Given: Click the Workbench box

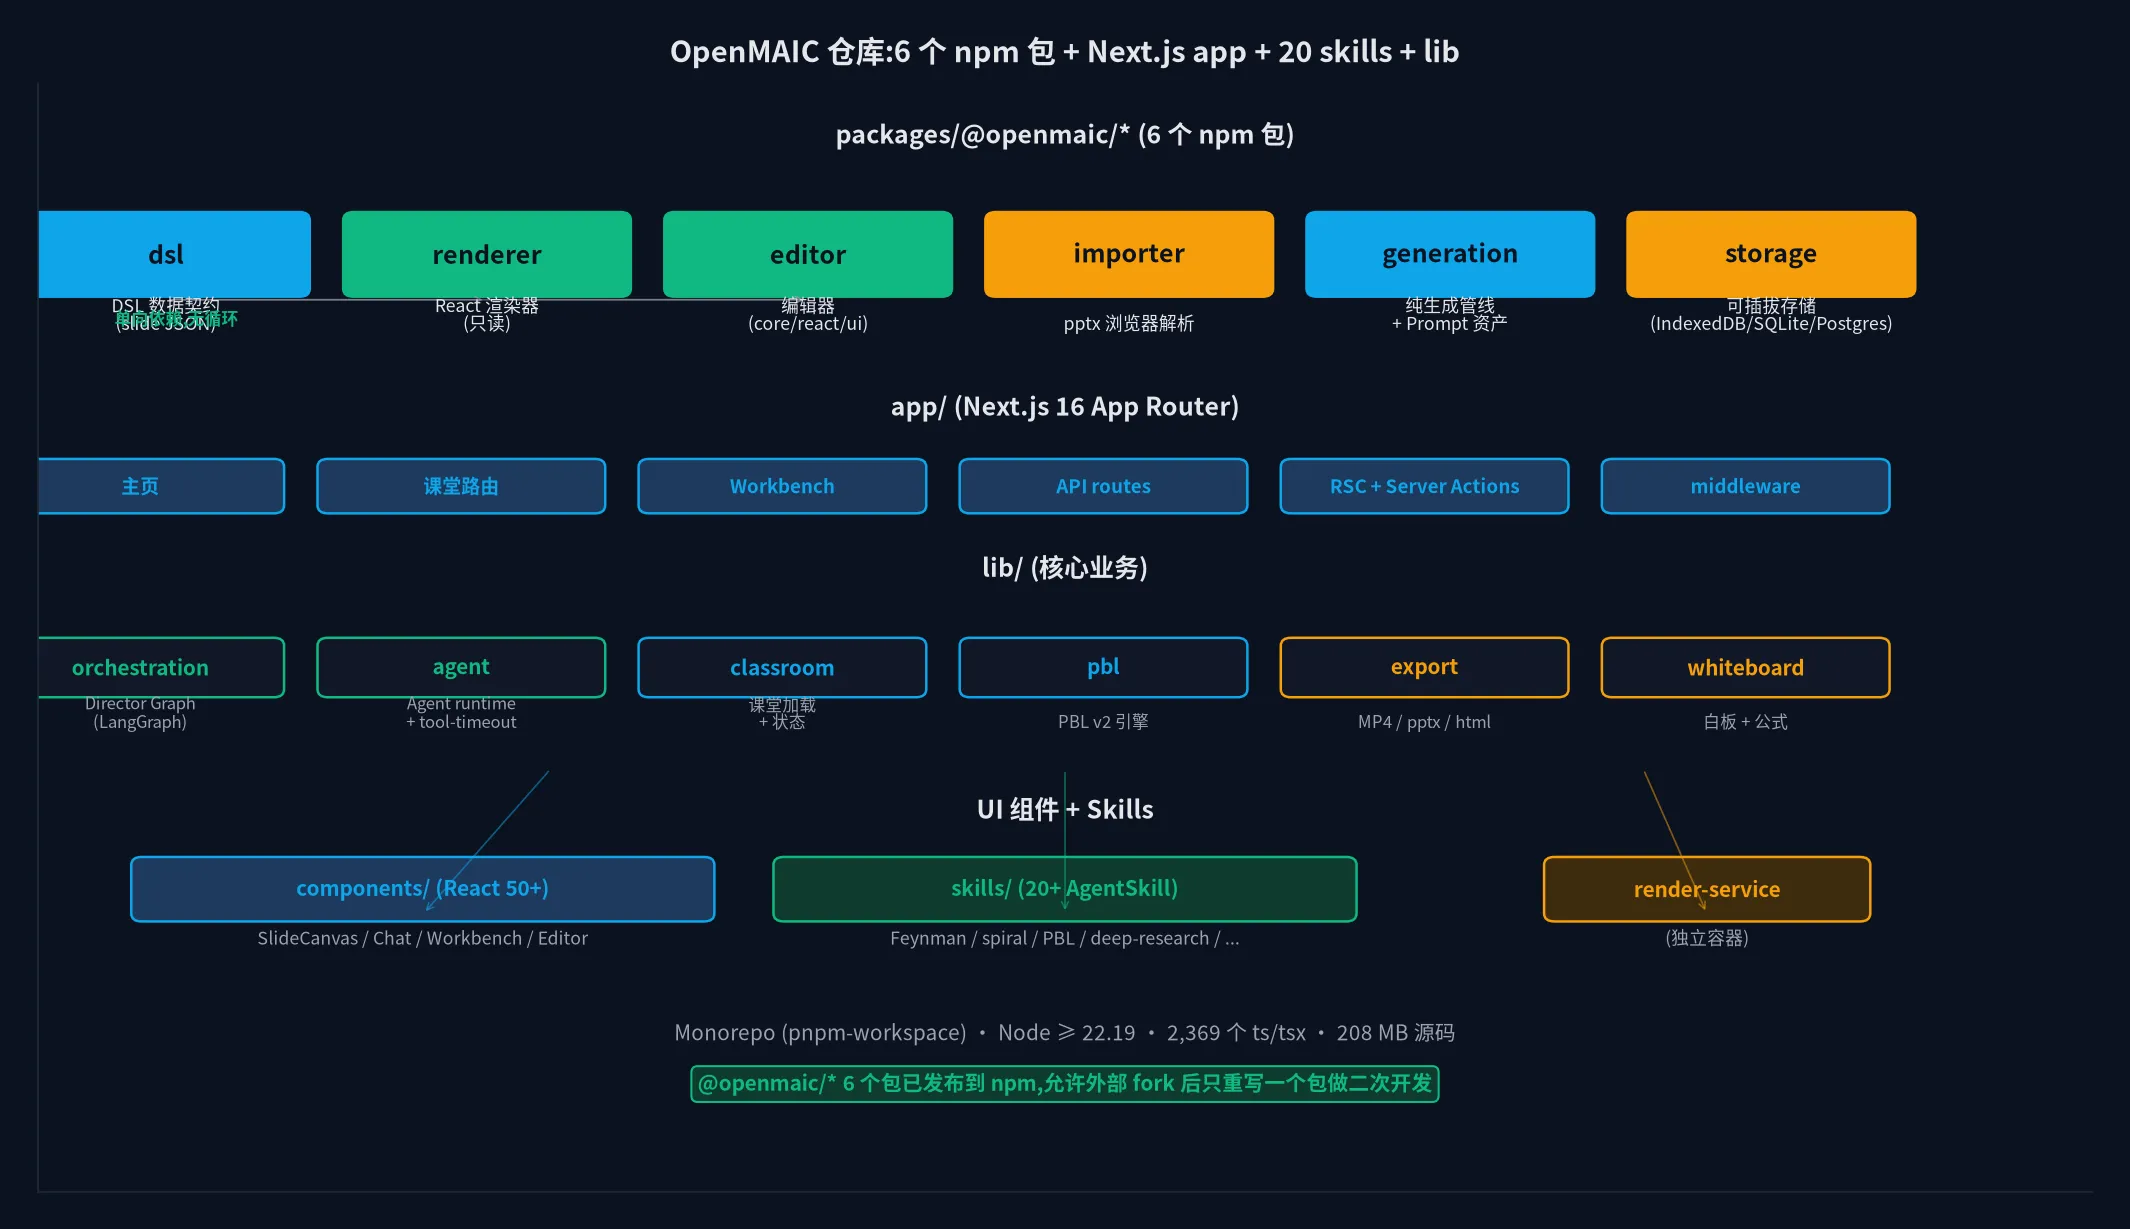Looking at the screenshot, I should (x=782, y=486).
